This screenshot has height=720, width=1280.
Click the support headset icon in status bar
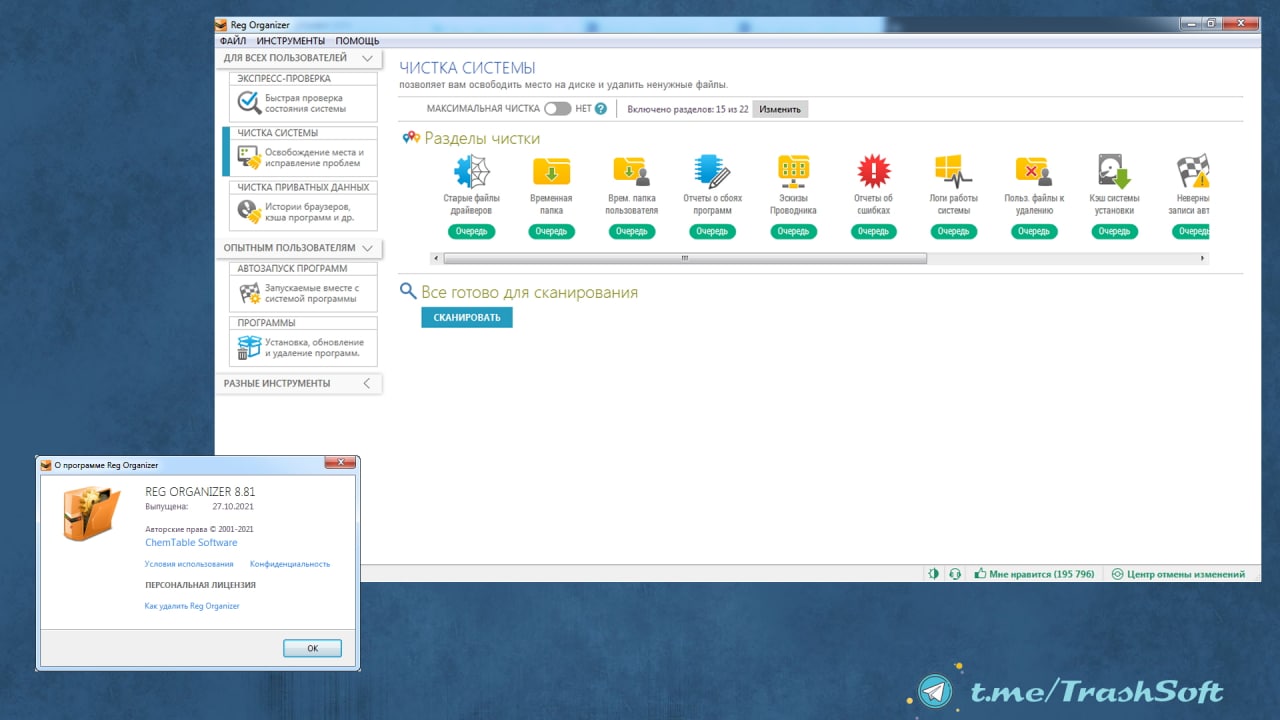[x=955, y=574]
